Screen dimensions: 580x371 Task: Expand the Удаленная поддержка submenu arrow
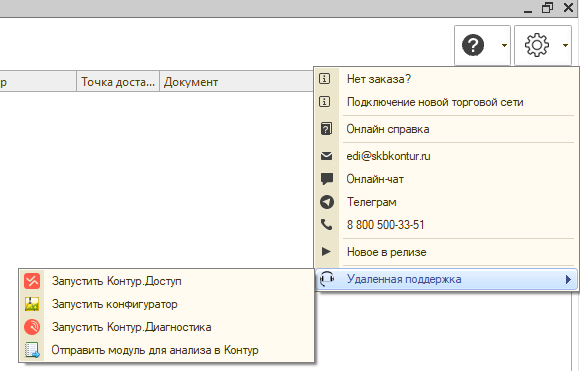[569, 279]
